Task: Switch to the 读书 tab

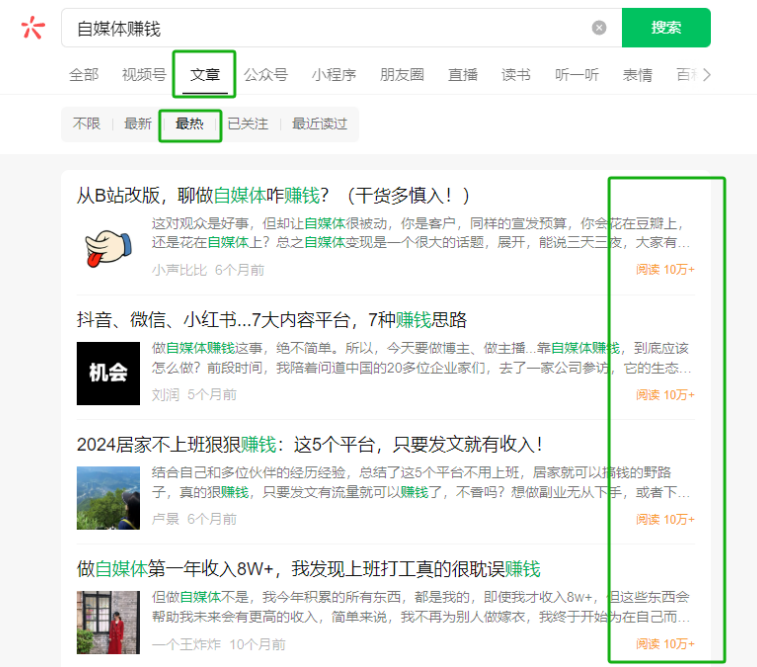Action: 516,75
